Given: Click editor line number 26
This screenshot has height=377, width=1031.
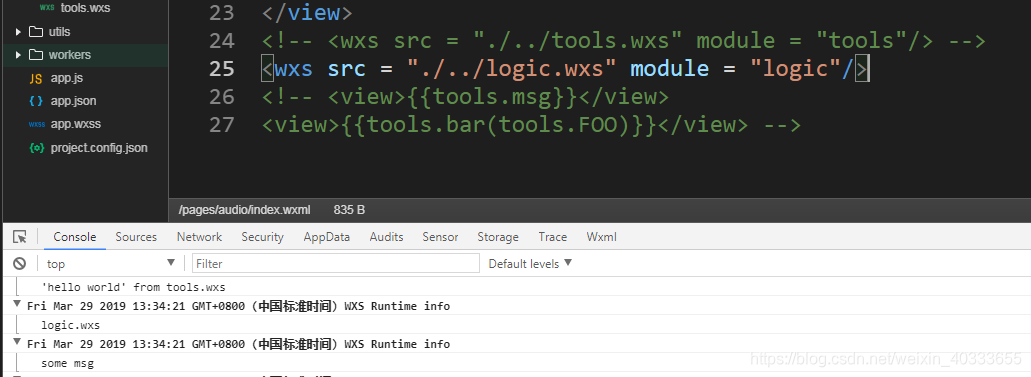Looking at the screenshot, I should point(221,97).
